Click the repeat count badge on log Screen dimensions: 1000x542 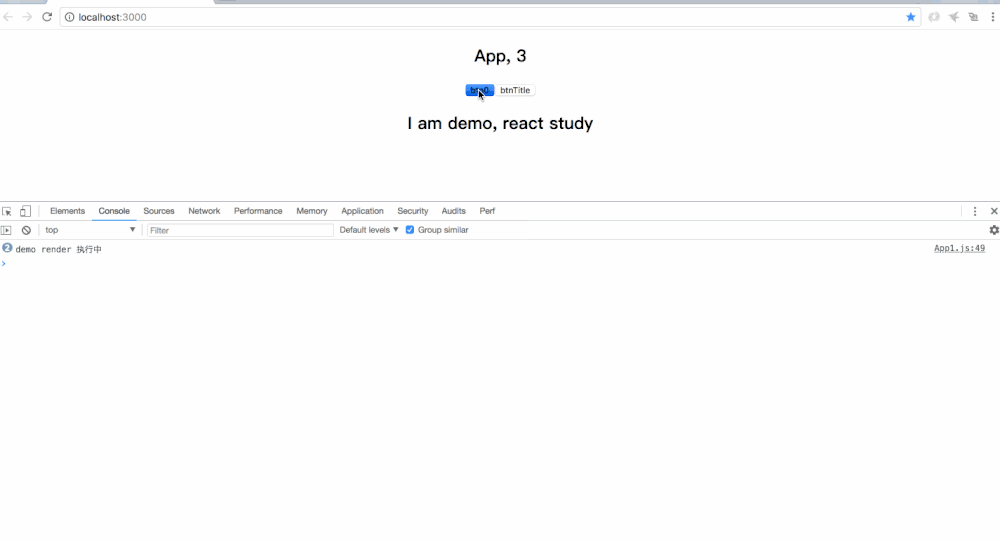click(7, 248)
